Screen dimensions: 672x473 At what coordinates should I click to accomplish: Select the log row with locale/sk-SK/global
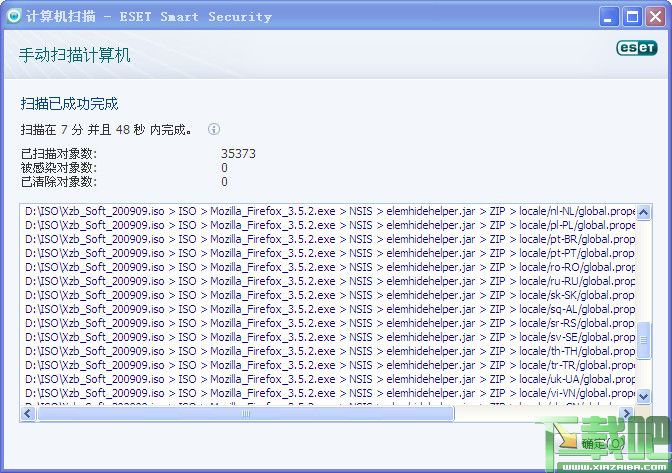pyautogui.click(x=330, y=295)
